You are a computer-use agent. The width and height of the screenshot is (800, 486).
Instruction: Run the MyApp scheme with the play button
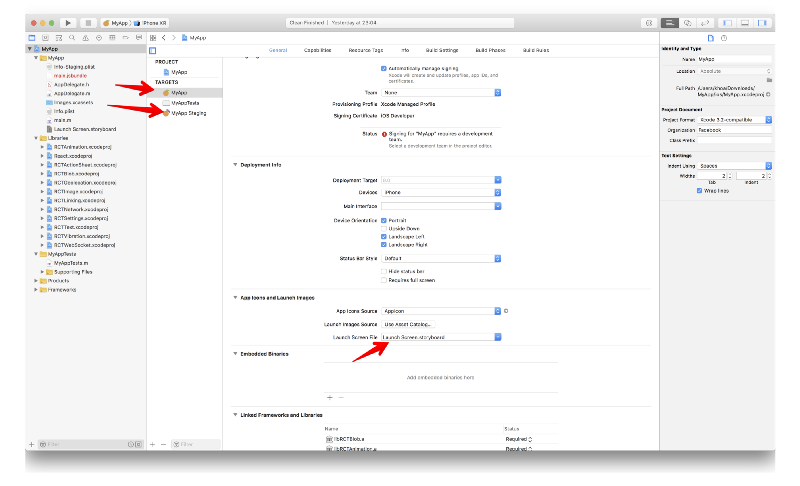click(x=68, y=23)
